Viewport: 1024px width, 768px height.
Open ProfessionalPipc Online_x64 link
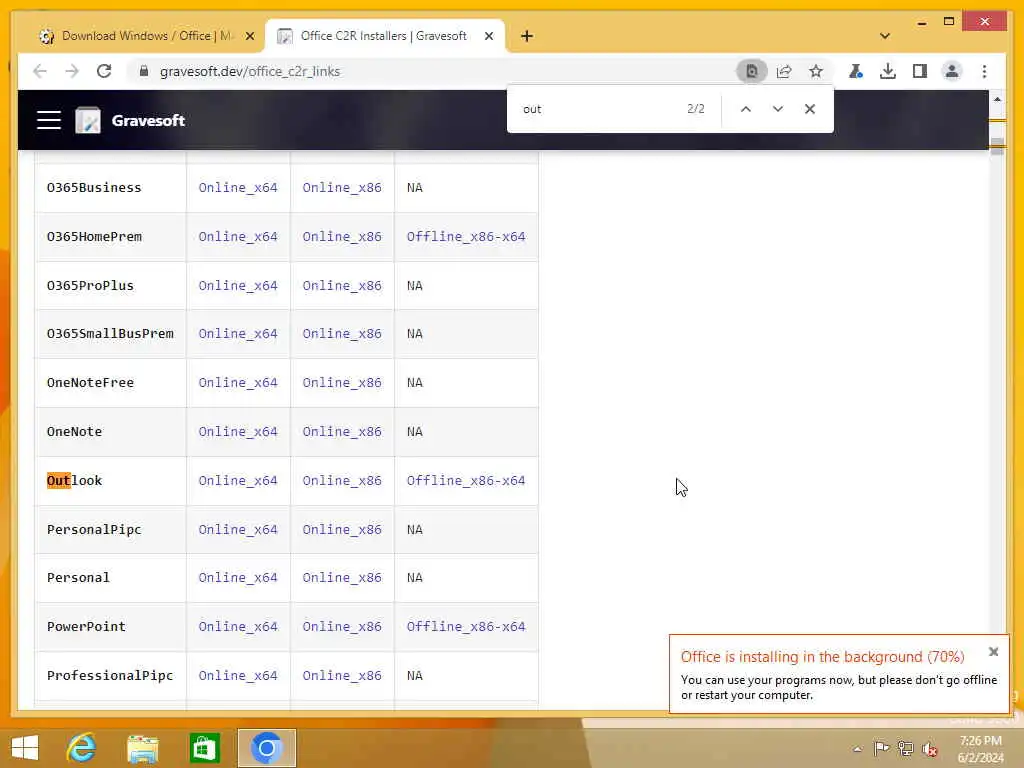238,675
